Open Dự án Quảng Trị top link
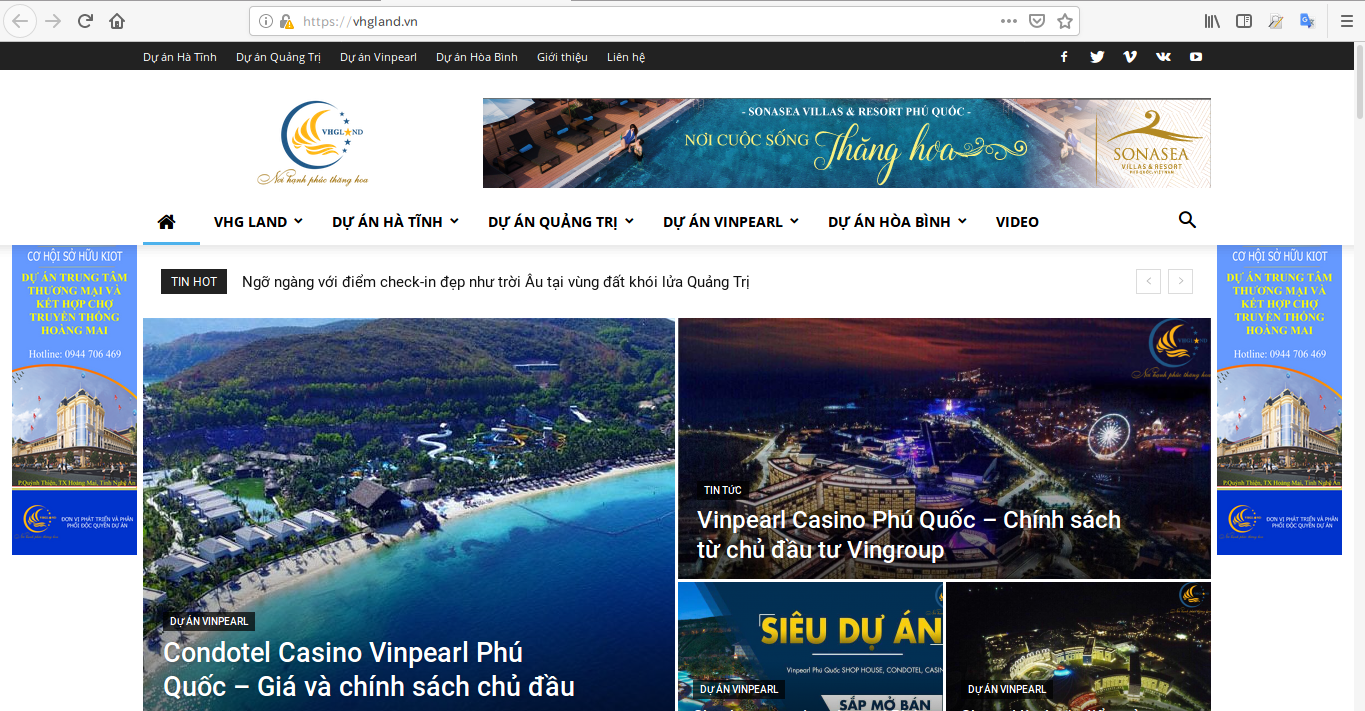Screen dimensions: 1365x711 (278, 57)
